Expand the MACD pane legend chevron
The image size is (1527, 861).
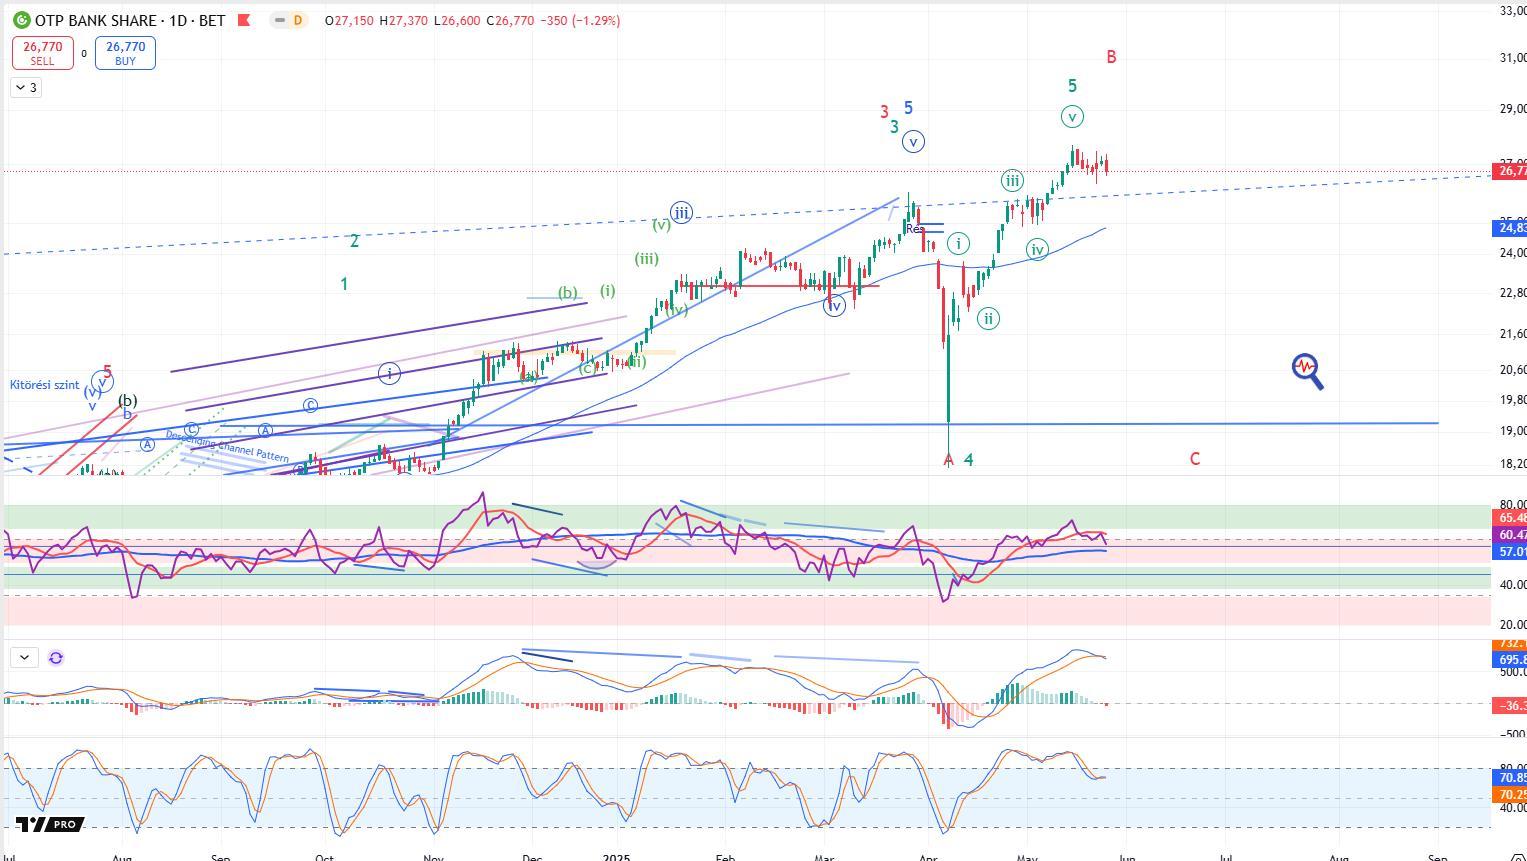24,657
